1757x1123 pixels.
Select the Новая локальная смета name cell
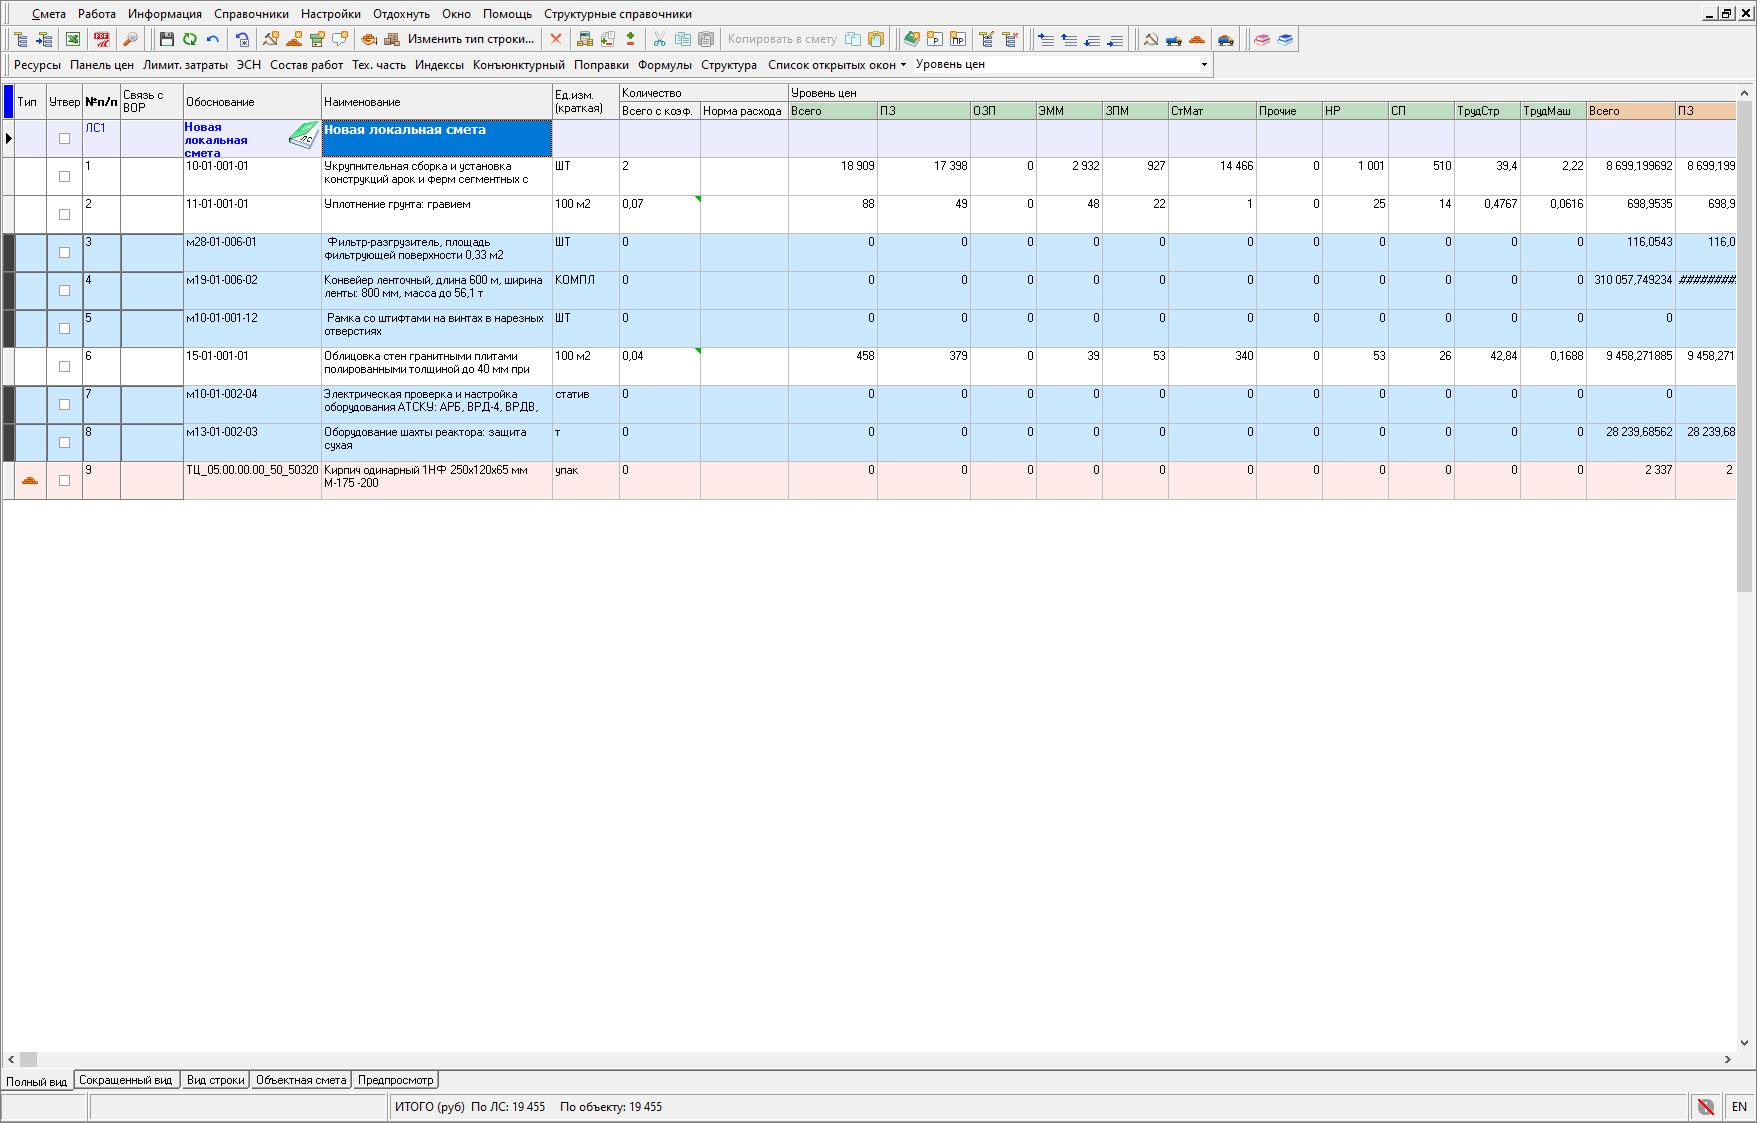[x=436, y=139]
